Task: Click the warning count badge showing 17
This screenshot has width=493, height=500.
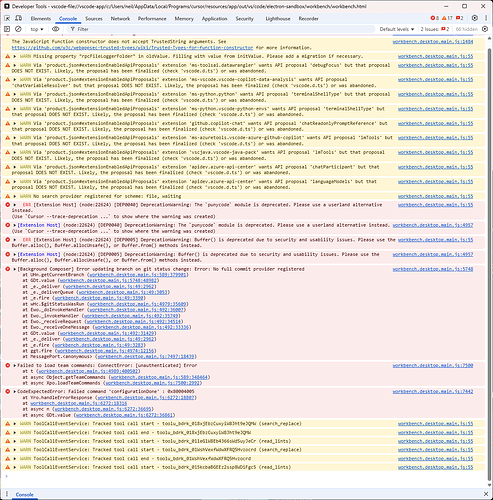Action: click(x=447, y=18)
